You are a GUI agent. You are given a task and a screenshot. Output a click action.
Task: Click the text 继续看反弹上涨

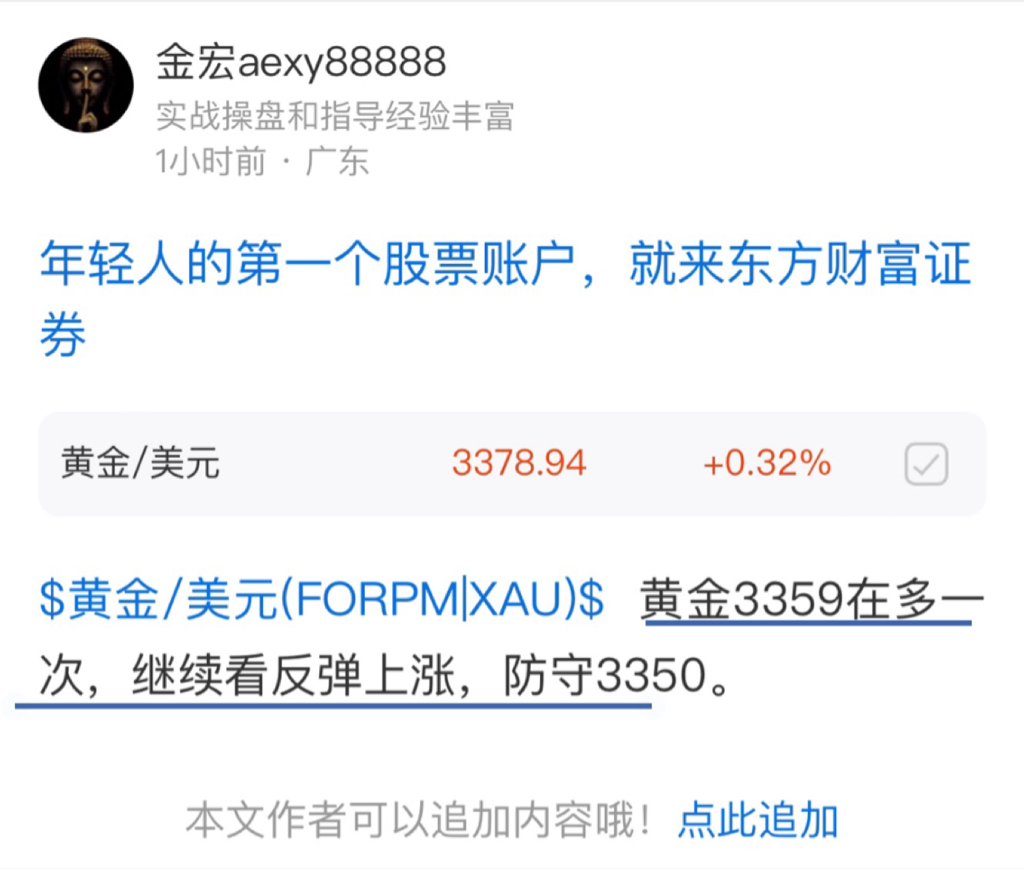[x=293, y=675]
